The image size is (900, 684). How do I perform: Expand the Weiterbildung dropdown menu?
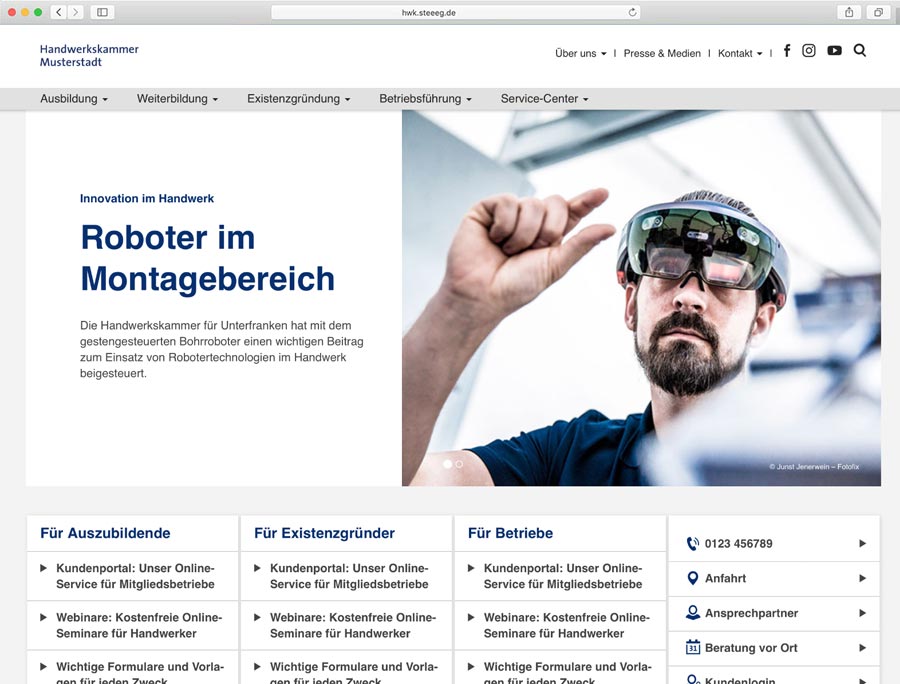(177, 99)
